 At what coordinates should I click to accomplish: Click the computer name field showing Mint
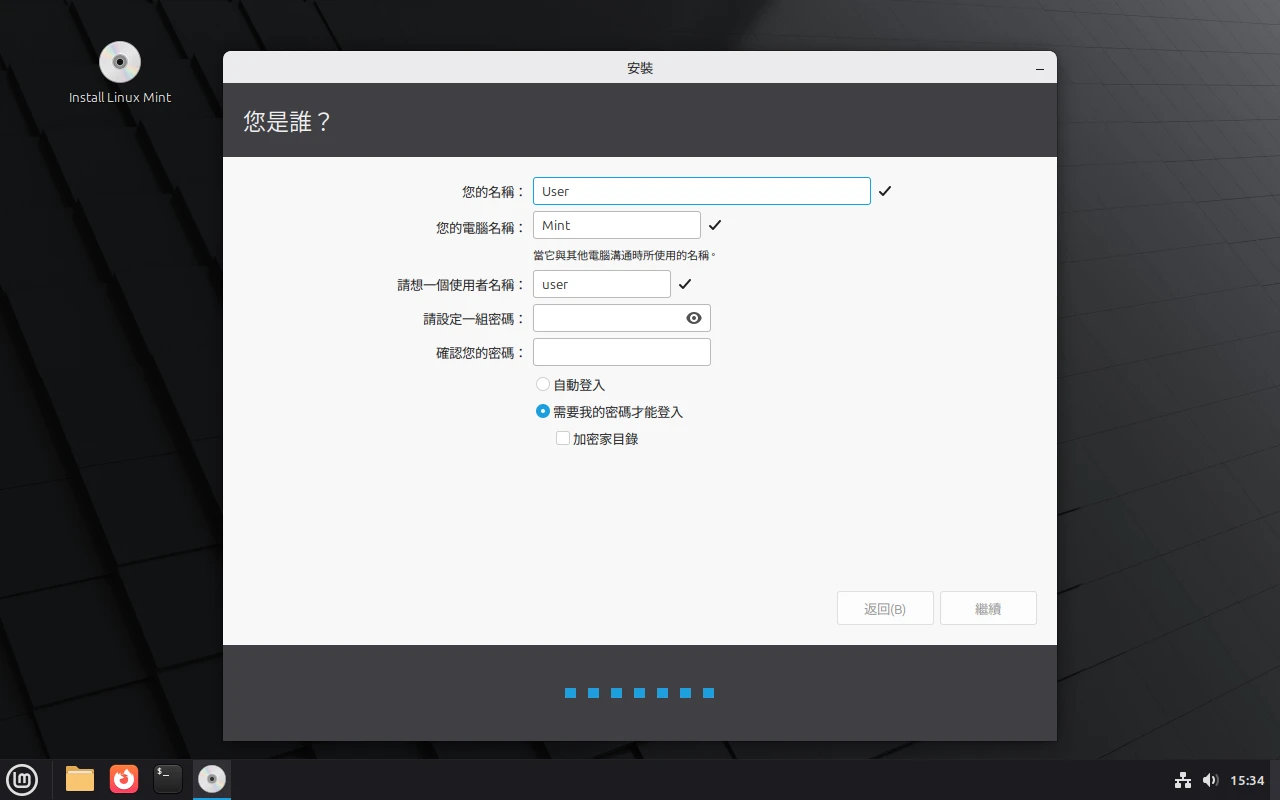pos(616,225)
